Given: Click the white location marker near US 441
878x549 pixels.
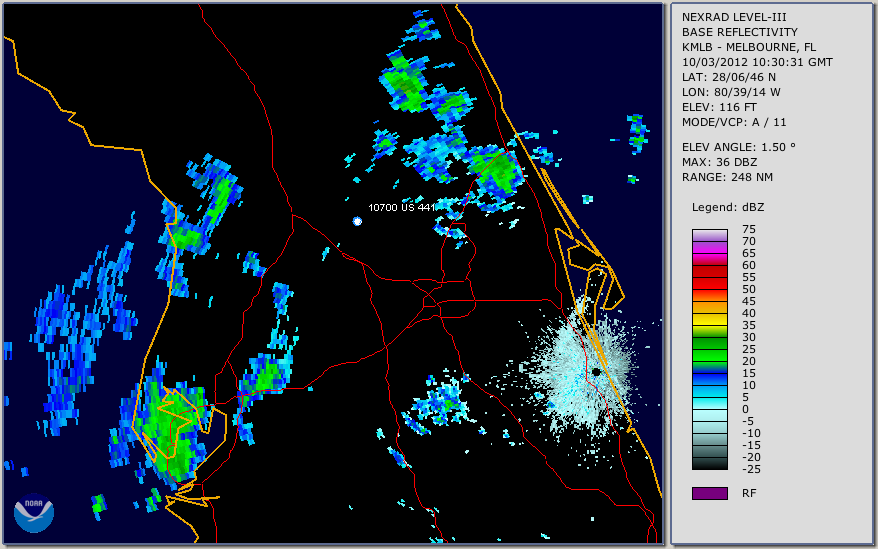Looking at the screenshot, I should coord(357,221).
